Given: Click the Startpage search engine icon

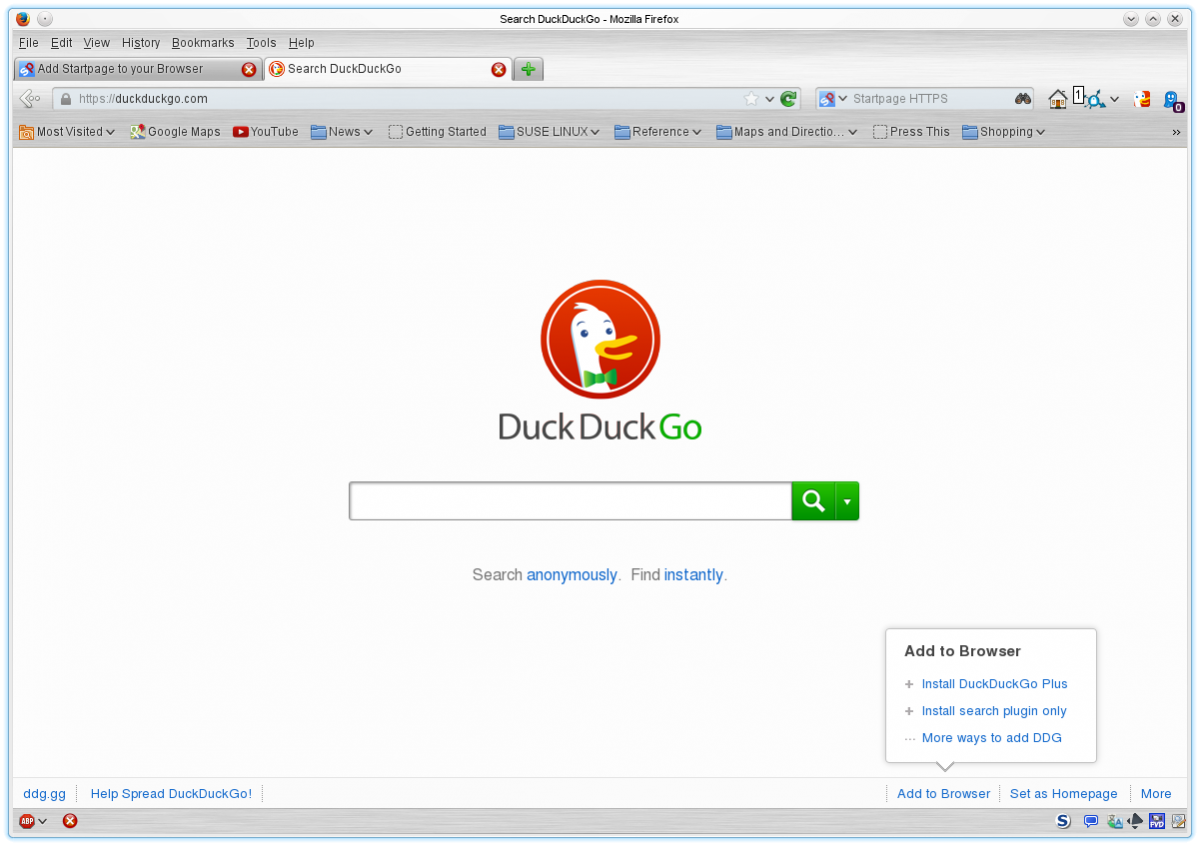Looking at the screenshot, I should click(x=827, y=99).
